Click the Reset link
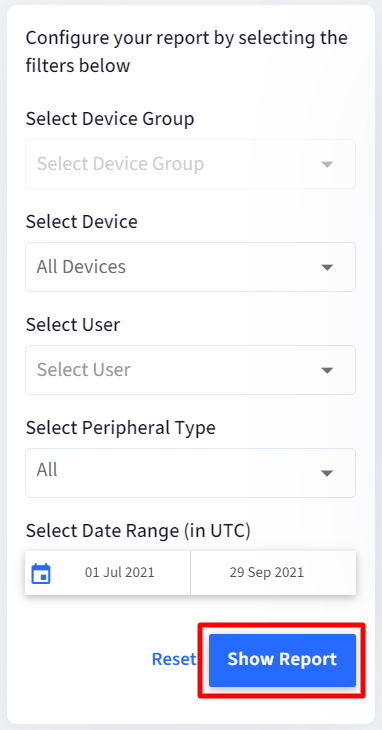 point(174,659)
